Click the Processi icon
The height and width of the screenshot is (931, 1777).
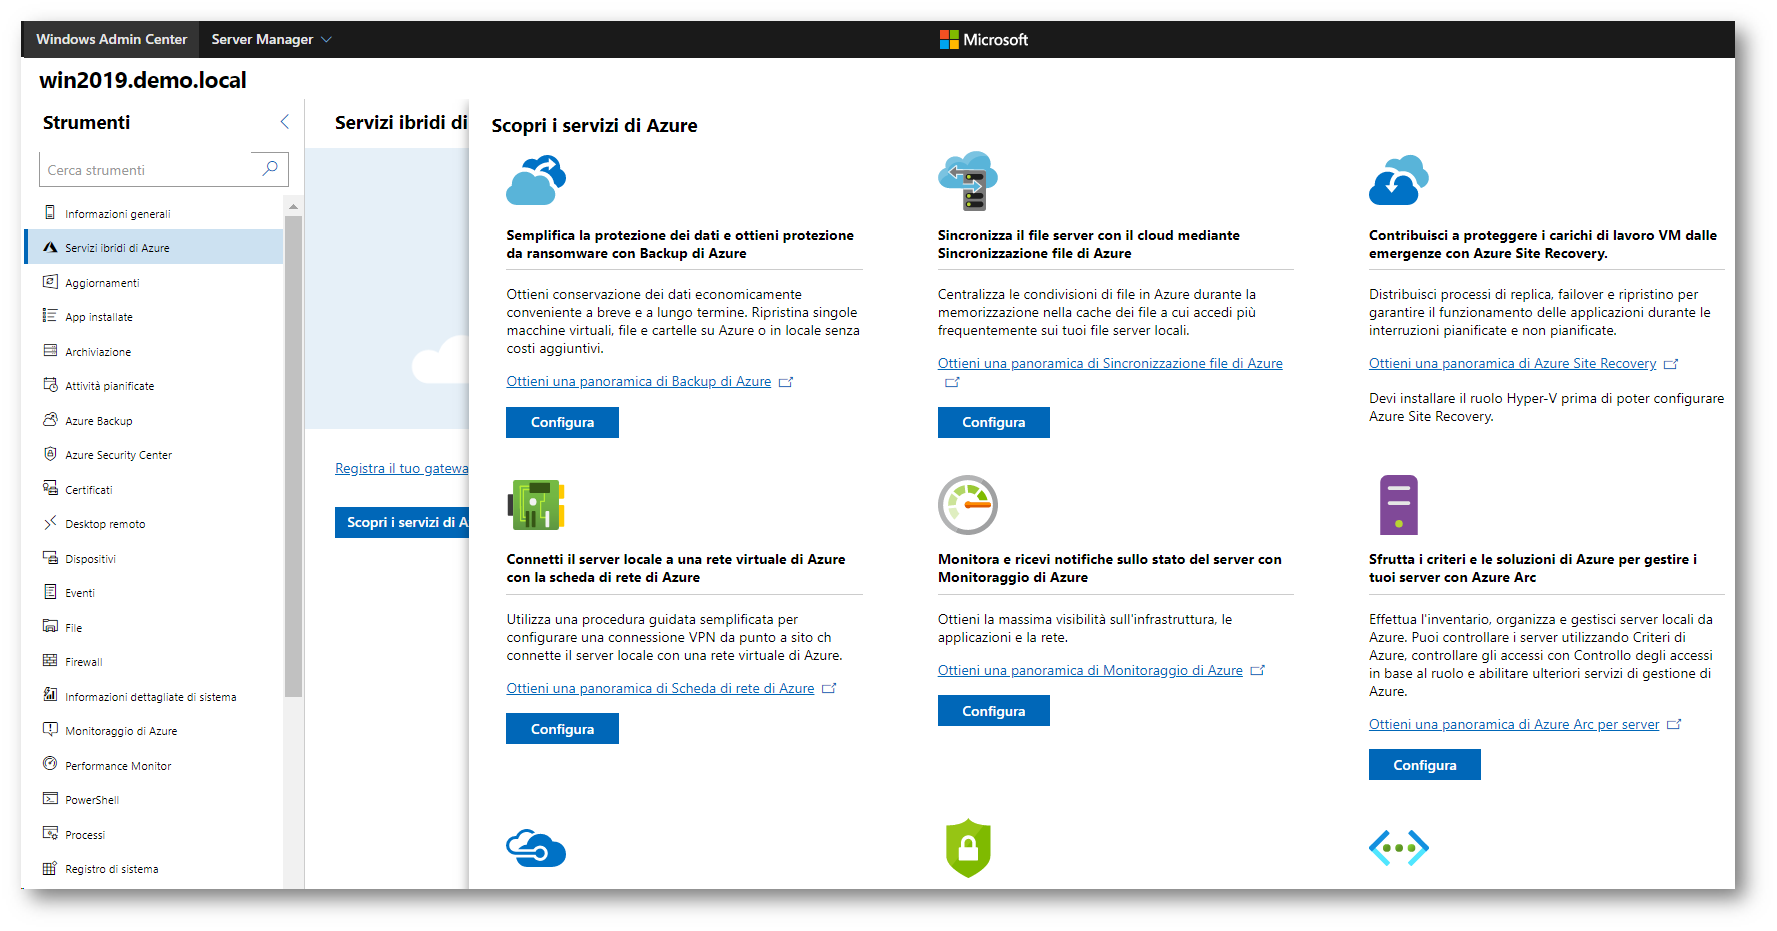[50, 834]
